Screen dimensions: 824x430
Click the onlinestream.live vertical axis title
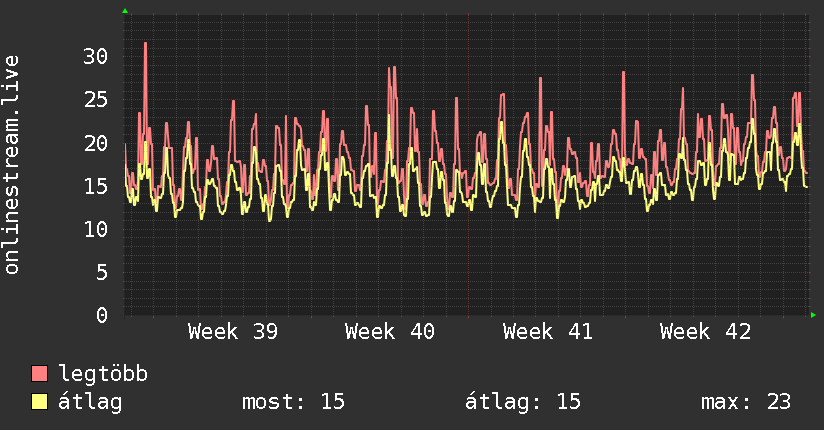(12, 165)
